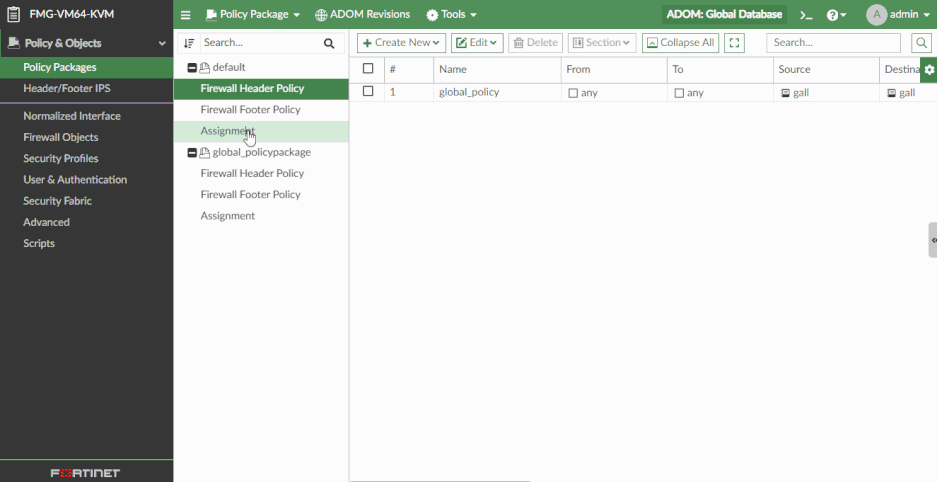Select global_policypackage Firewall Header Policy

[x=261, y=174]
